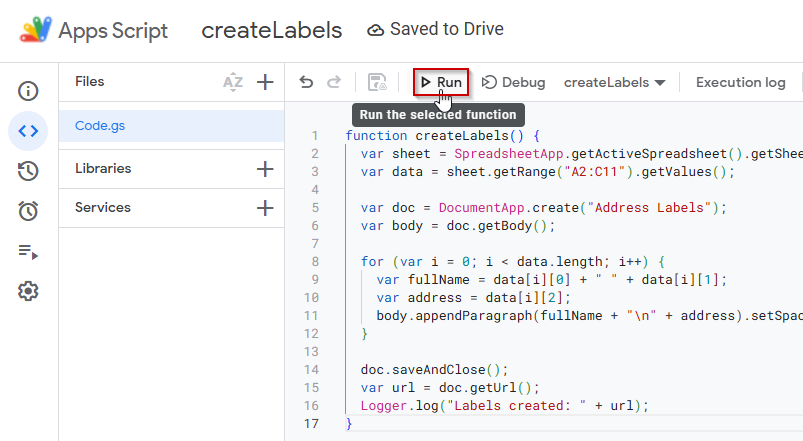Open the Triggers alarm clock icon

[28, 211]
